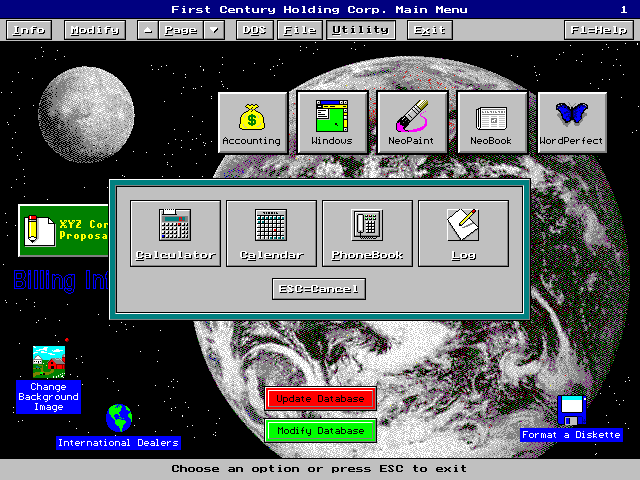Screen dimensions: 640x480
Task: Open the PhoneBook utility
Action: pos(367,233)
